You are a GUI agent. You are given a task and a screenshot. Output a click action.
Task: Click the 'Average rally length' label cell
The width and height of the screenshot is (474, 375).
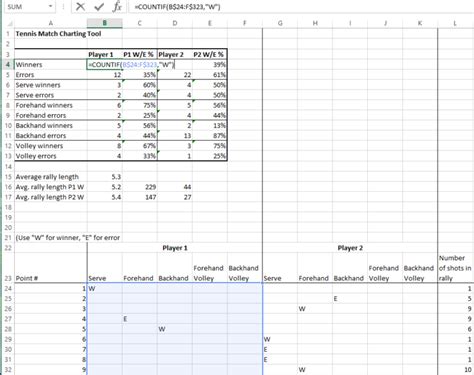(51, 177)
